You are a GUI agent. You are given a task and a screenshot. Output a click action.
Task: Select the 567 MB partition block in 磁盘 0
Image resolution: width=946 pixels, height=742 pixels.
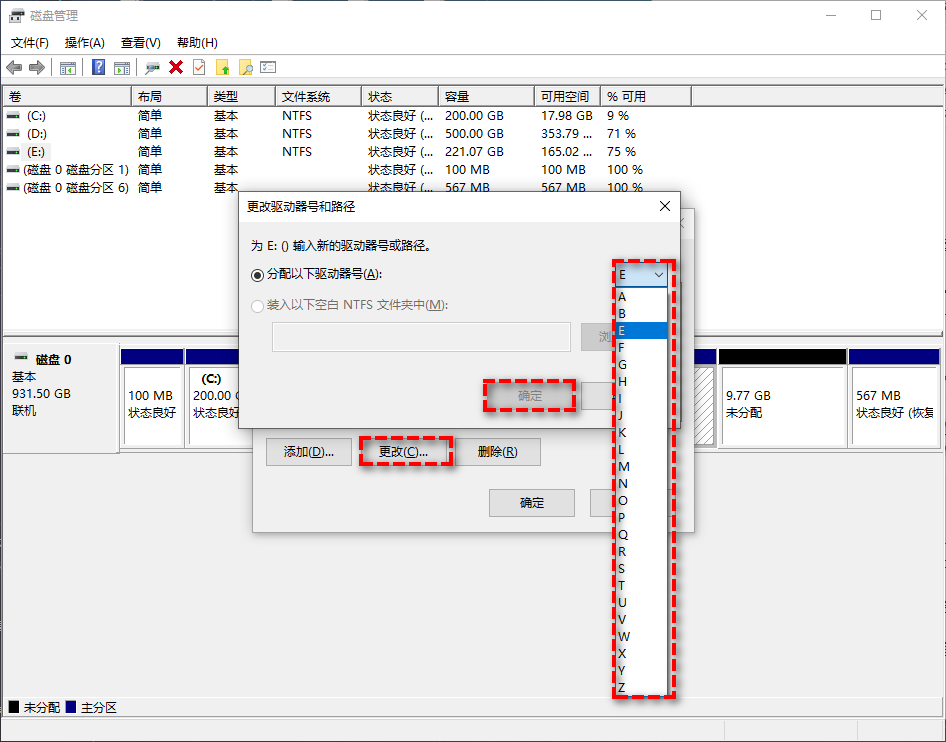[894, 398]
